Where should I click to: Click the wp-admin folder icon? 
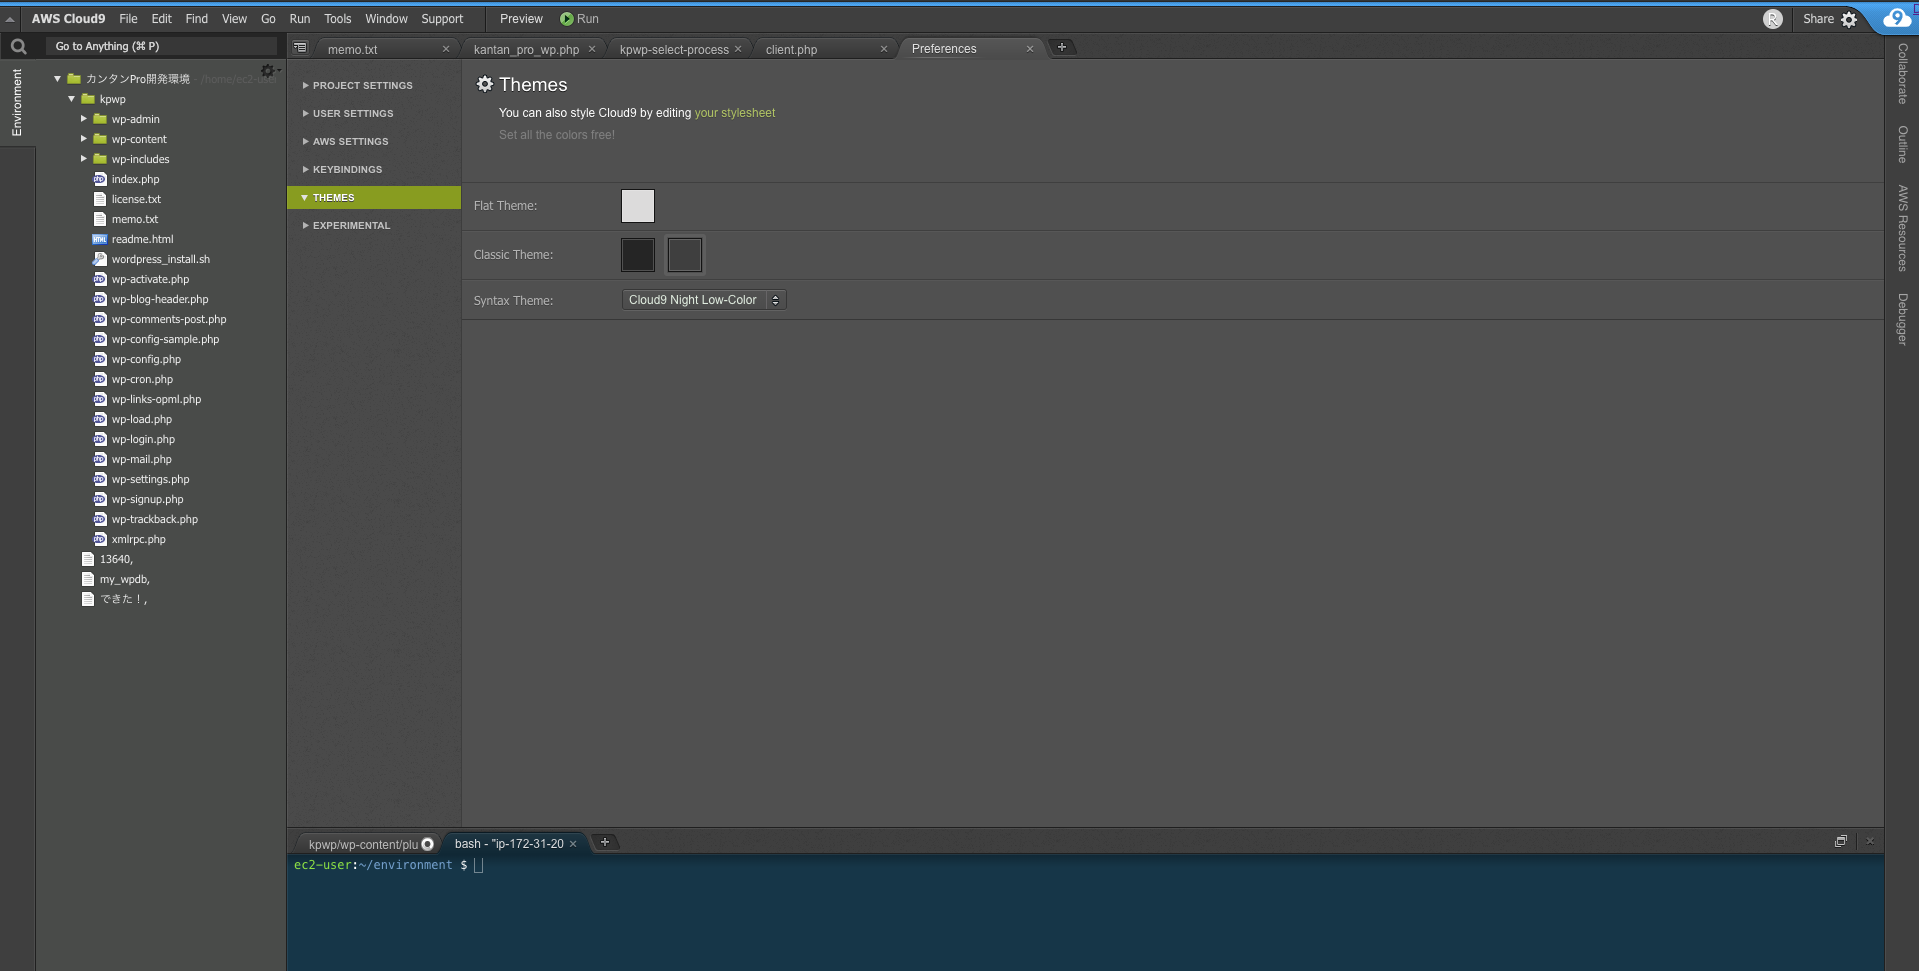coord(100,119)
